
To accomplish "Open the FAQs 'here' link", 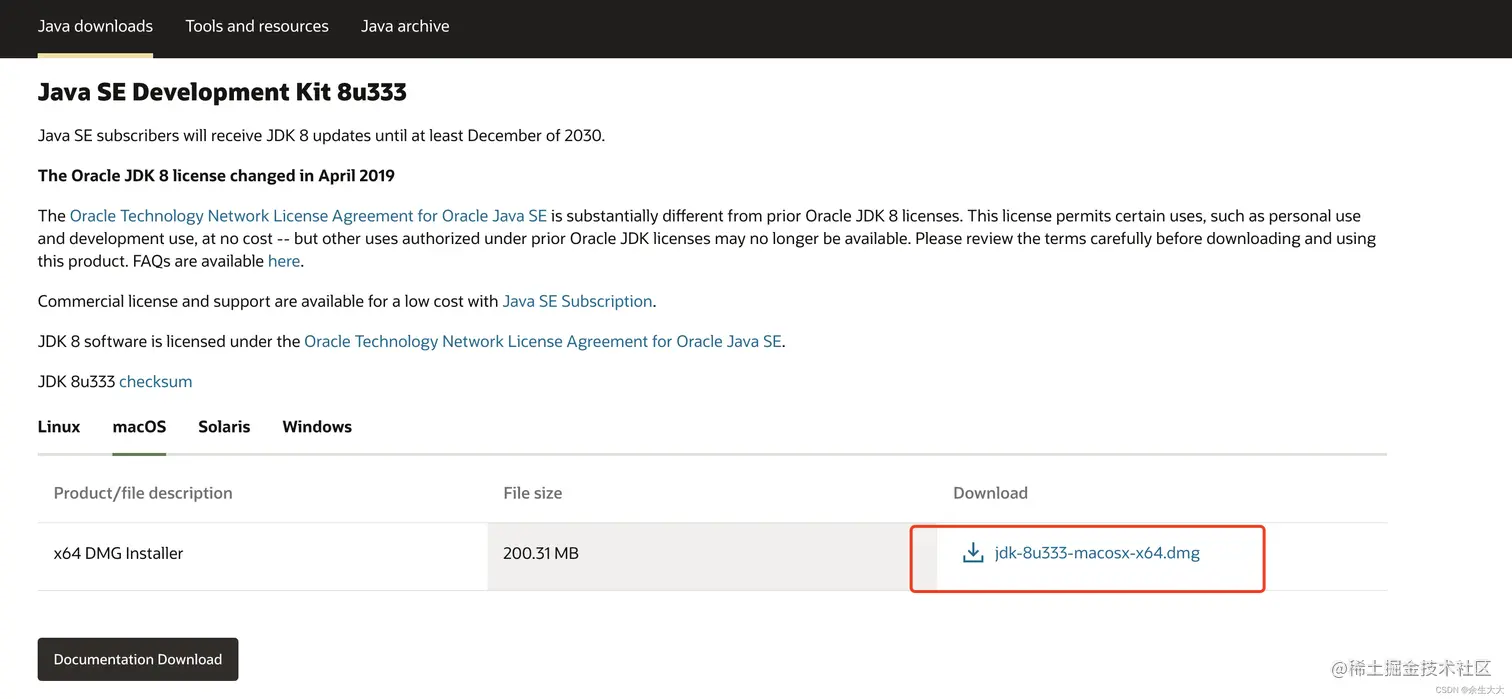I will click(283, 261).
